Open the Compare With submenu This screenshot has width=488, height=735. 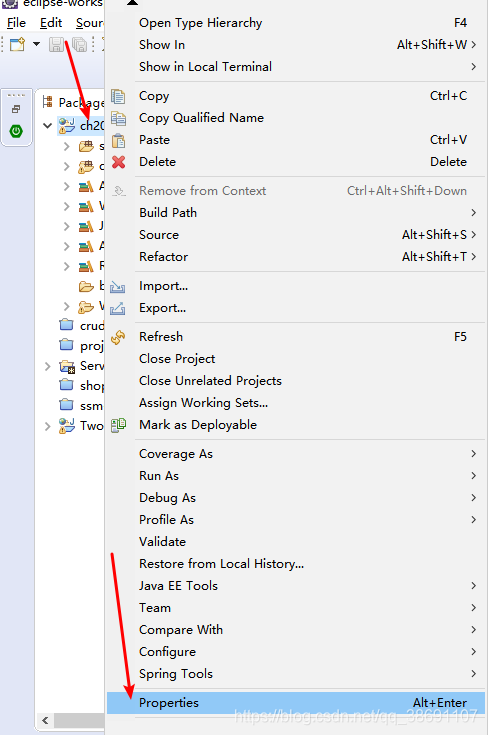click(x=296, y=630)
